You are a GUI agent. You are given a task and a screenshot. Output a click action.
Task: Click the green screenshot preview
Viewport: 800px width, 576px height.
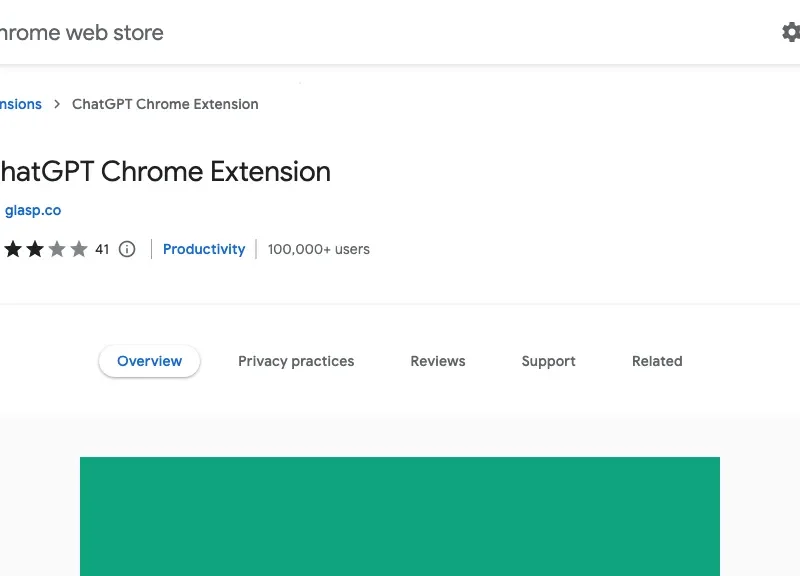pyautogui.click(x=400, y=516)
